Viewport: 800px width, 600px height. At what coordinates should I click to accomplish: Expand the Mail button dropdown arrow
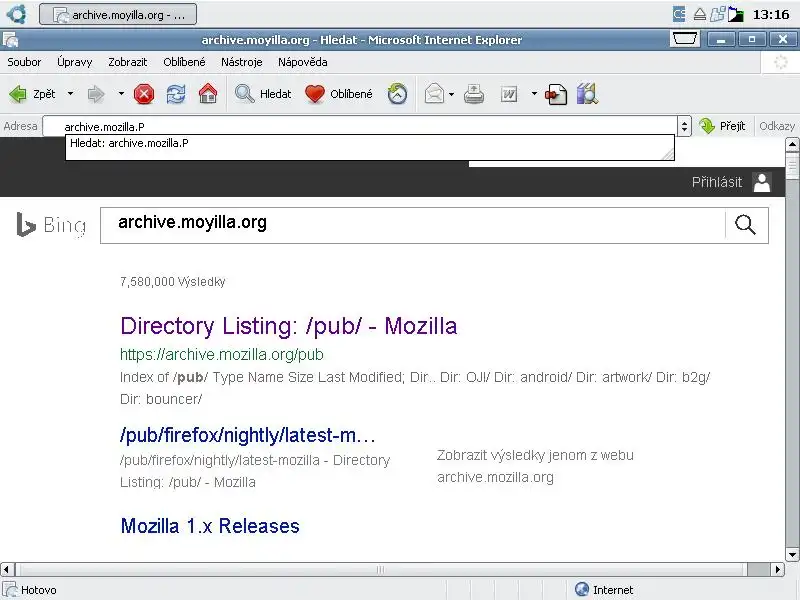click(452, 94)
